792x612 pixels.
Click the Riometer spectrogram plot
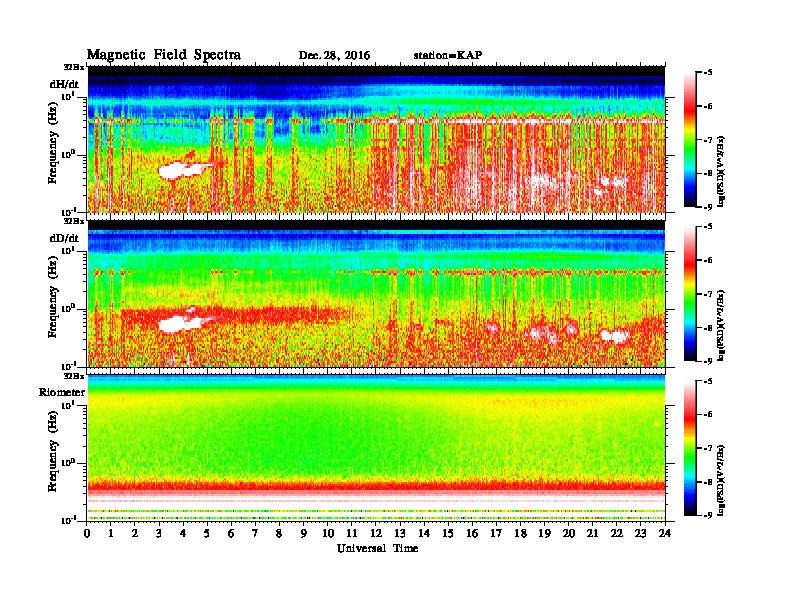[x=376, y=448]
